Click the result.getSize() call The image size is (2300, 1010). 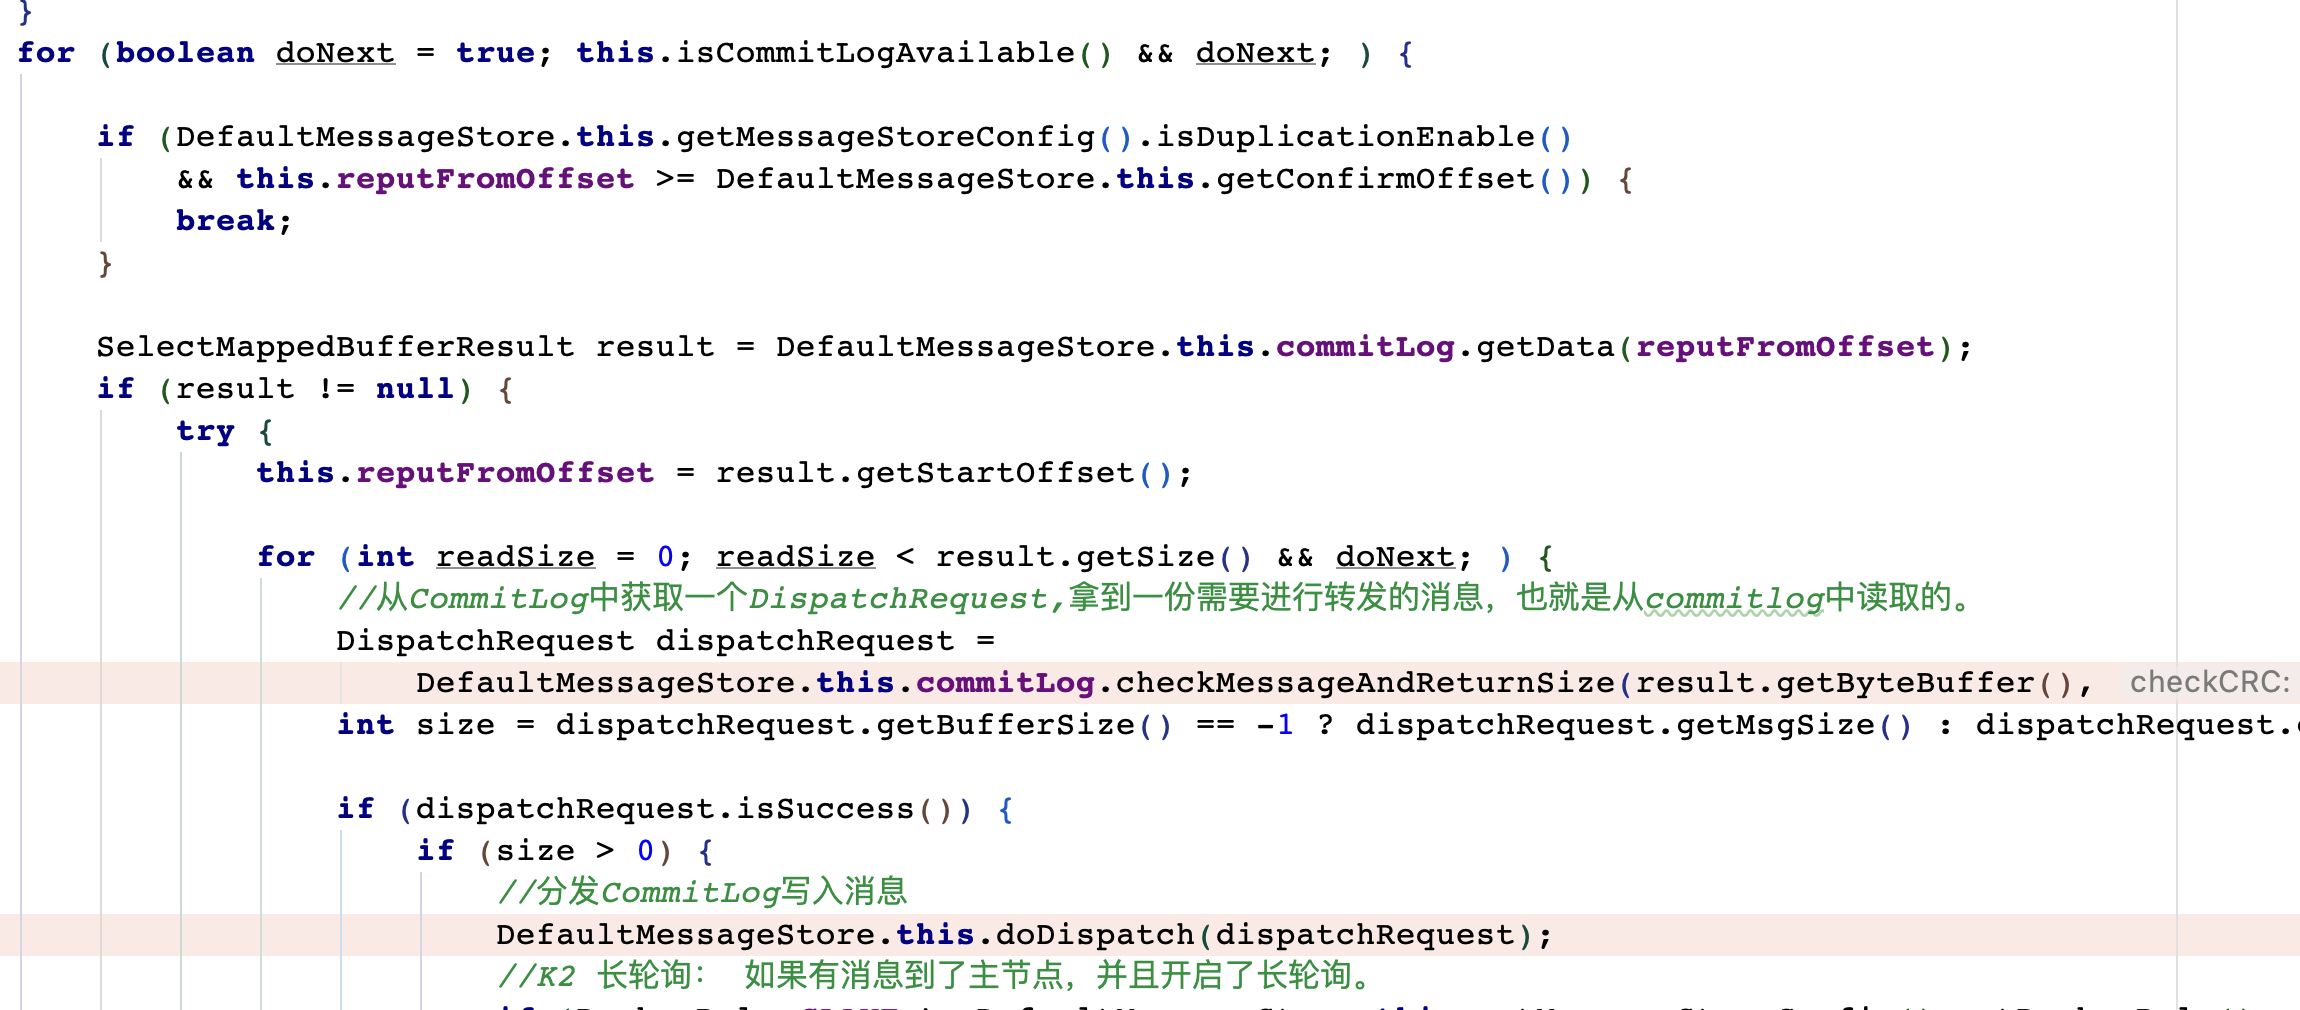point(1095,557)
